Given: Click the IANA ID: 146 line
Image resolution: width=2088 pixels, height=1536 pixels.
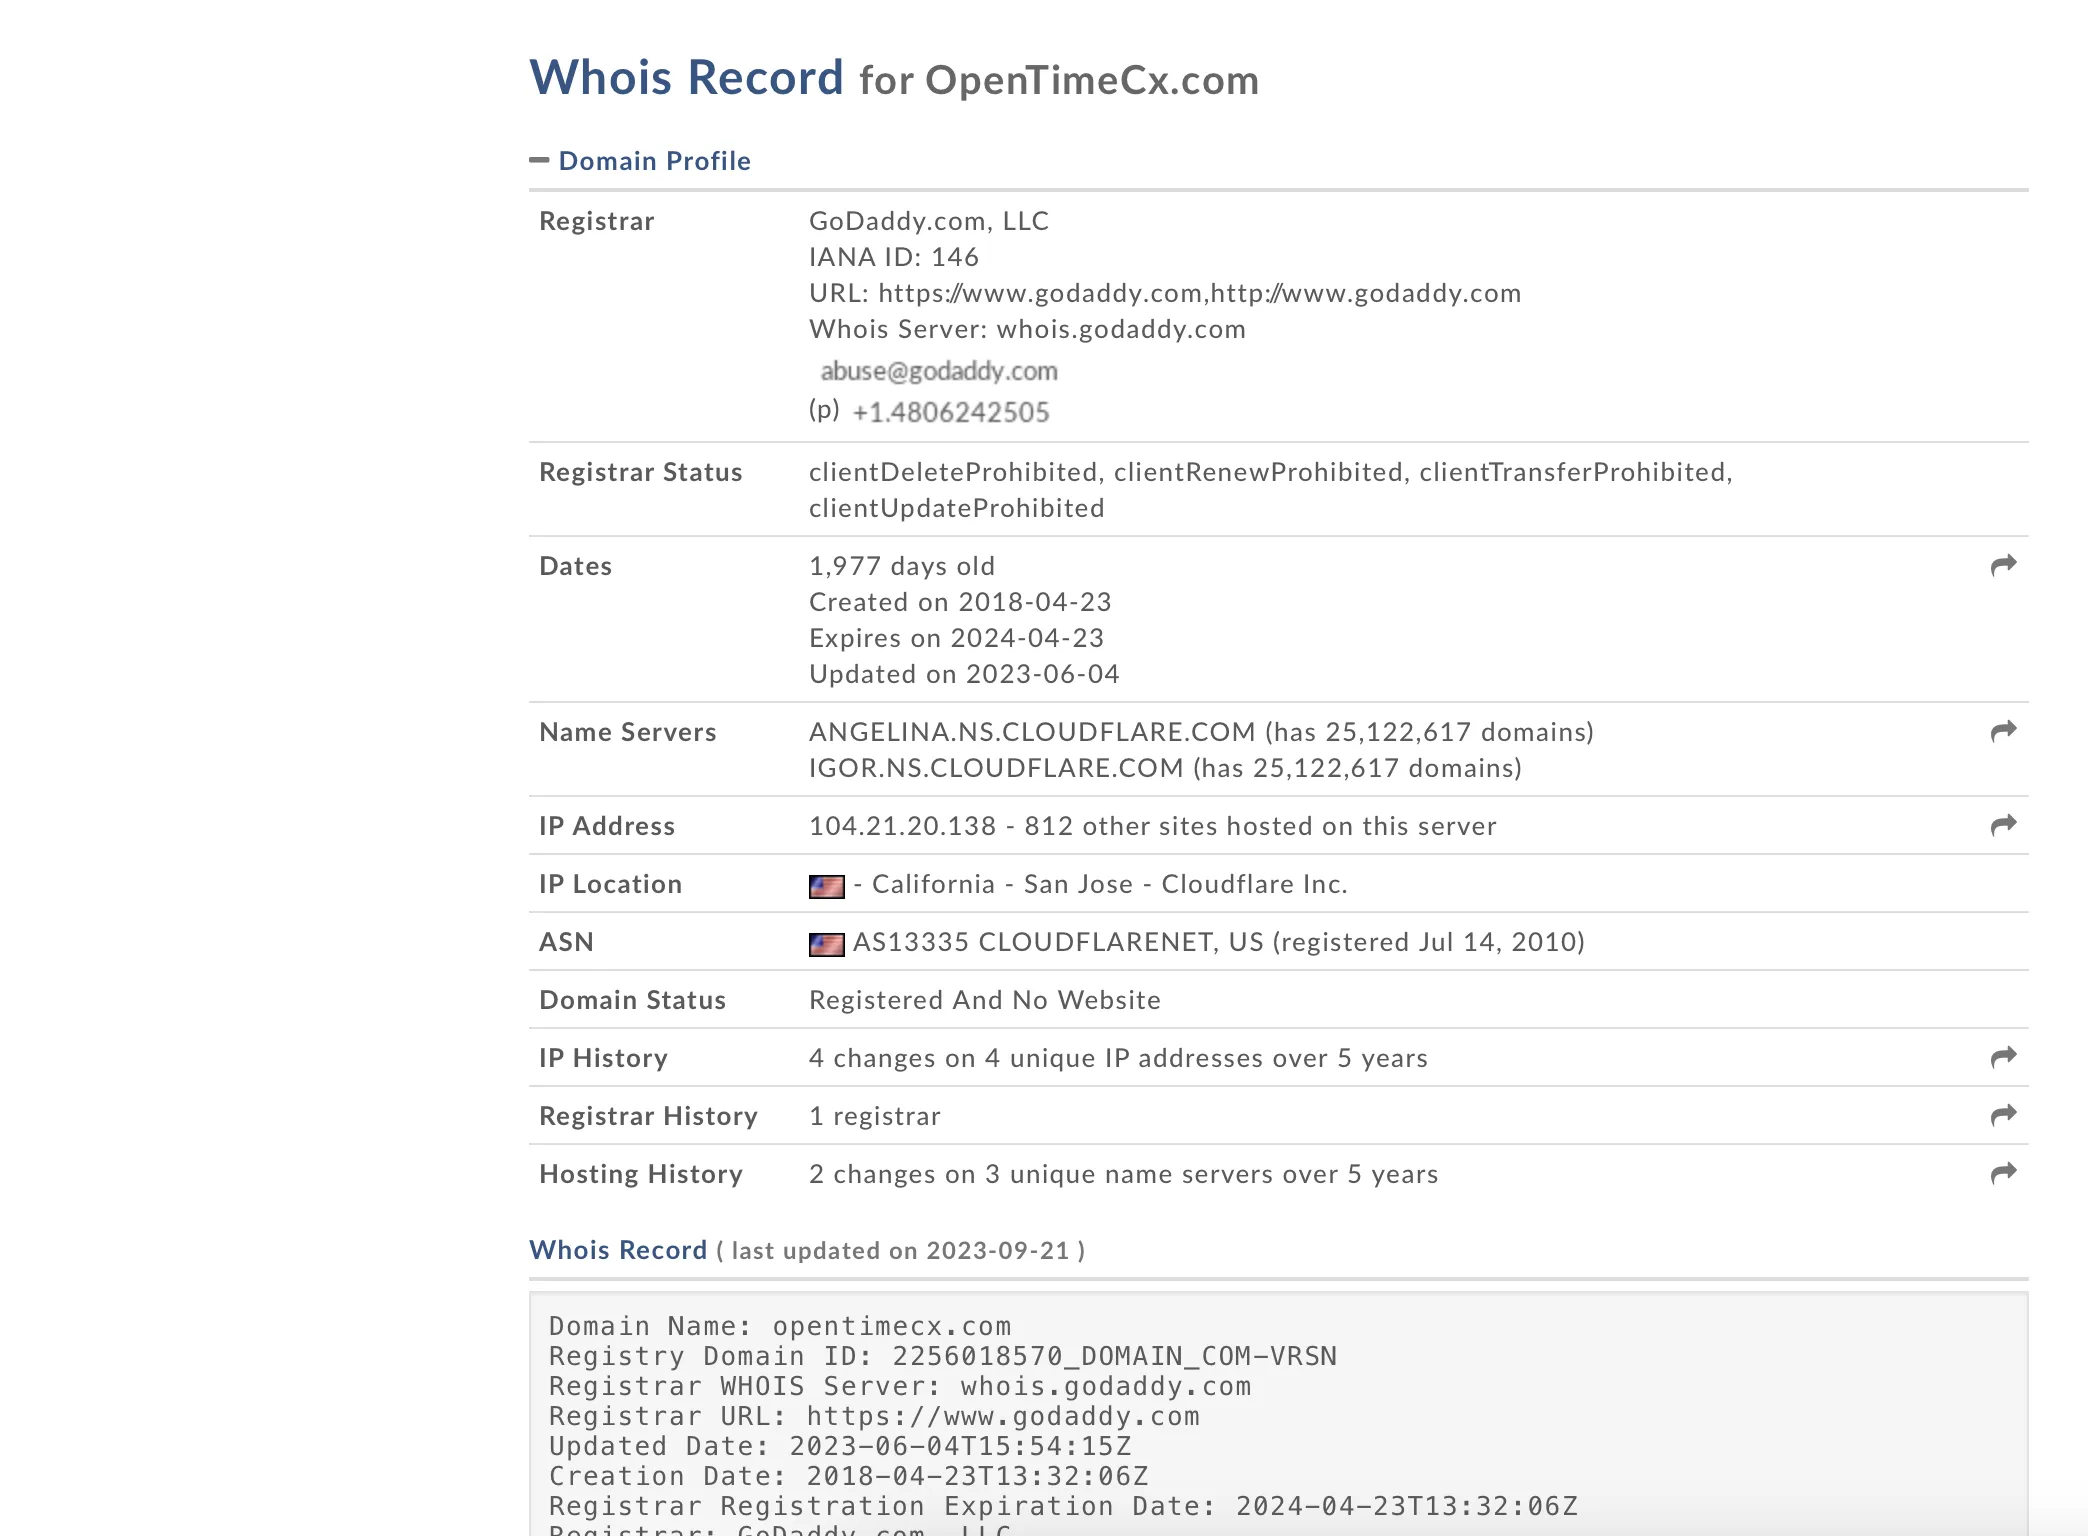Looking at the screenshot, I should click(x=894, y=257).
